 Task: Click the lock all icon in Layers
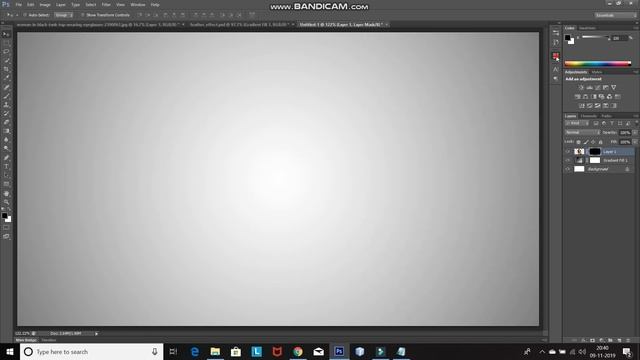coord(600,142)
